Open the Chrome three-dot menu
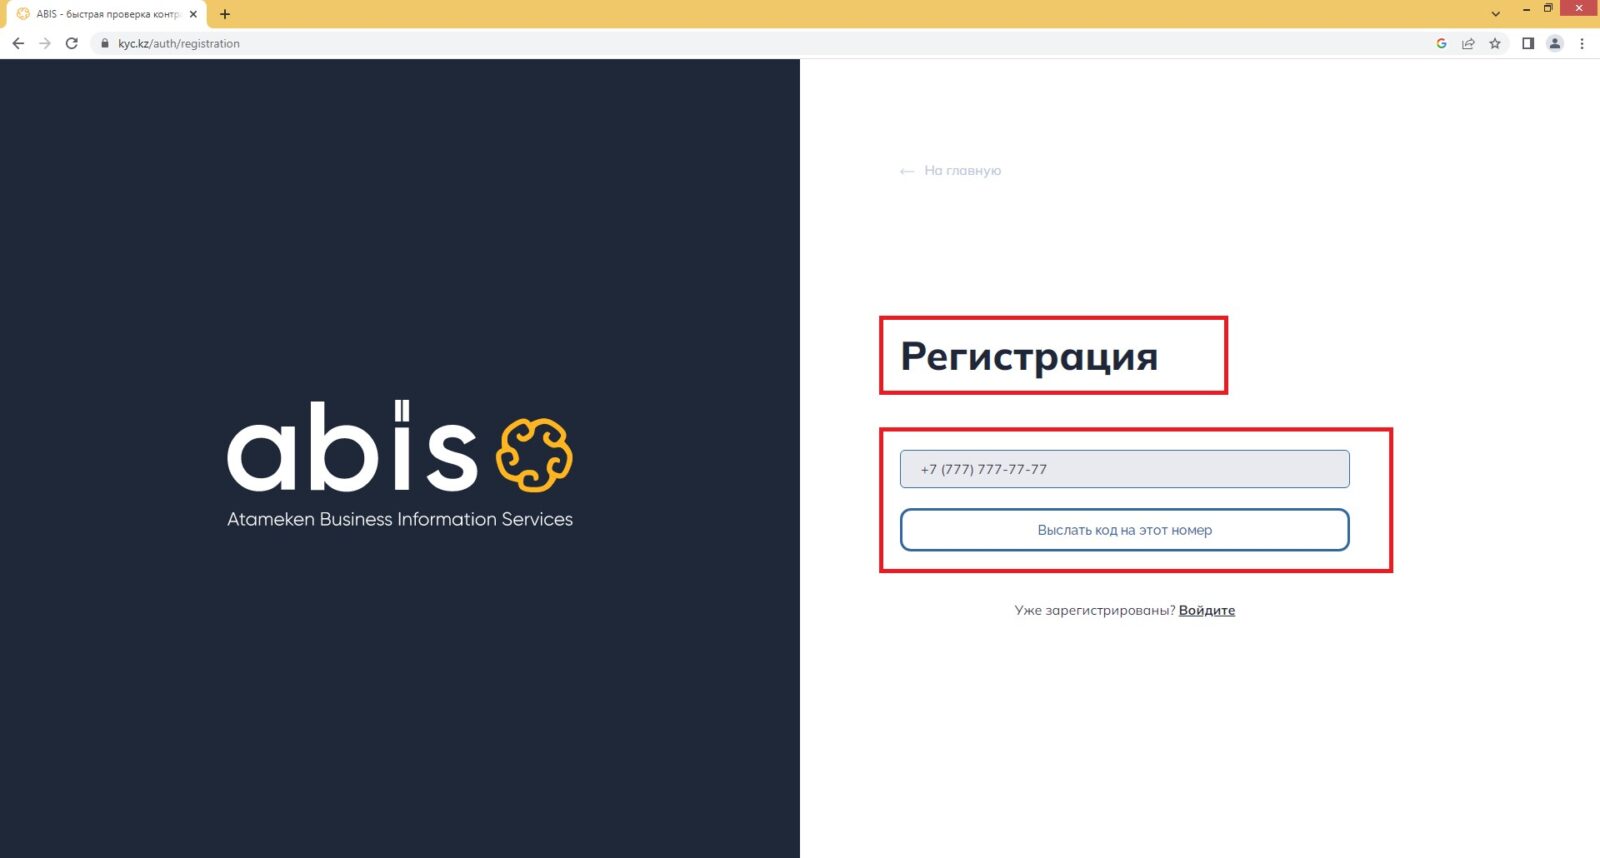The height and width of the screenshot is (858, 1600). [x=1582, y=43]
